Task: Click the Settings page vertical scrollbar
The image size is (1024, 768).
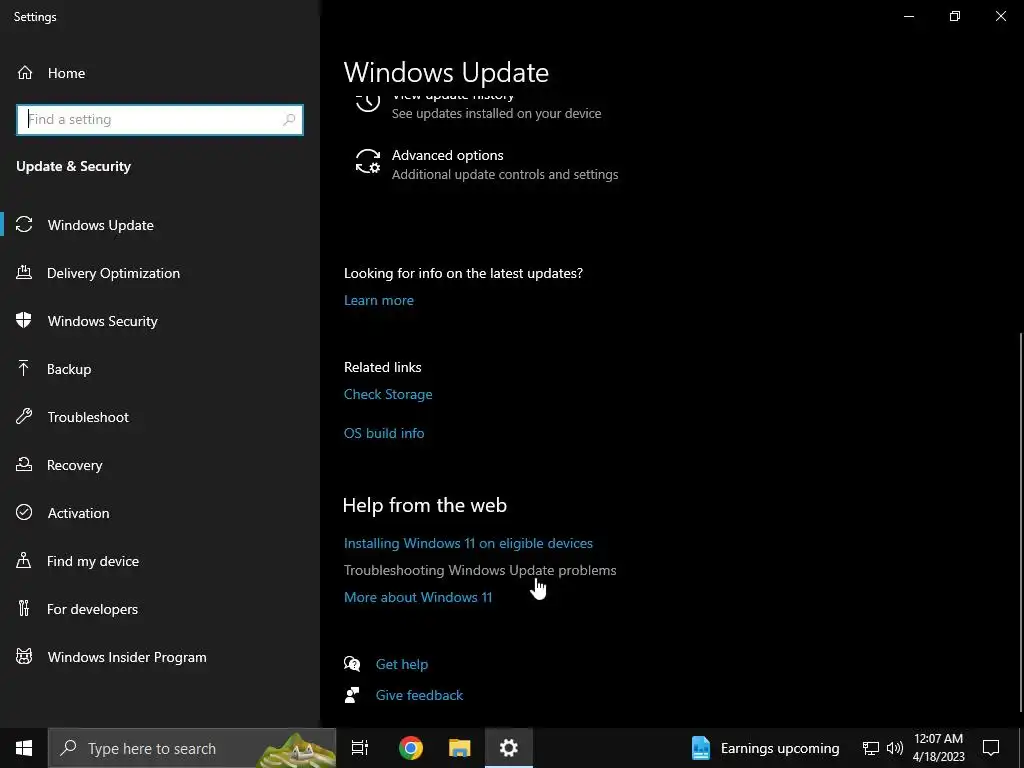Action: pos(1020,522)
